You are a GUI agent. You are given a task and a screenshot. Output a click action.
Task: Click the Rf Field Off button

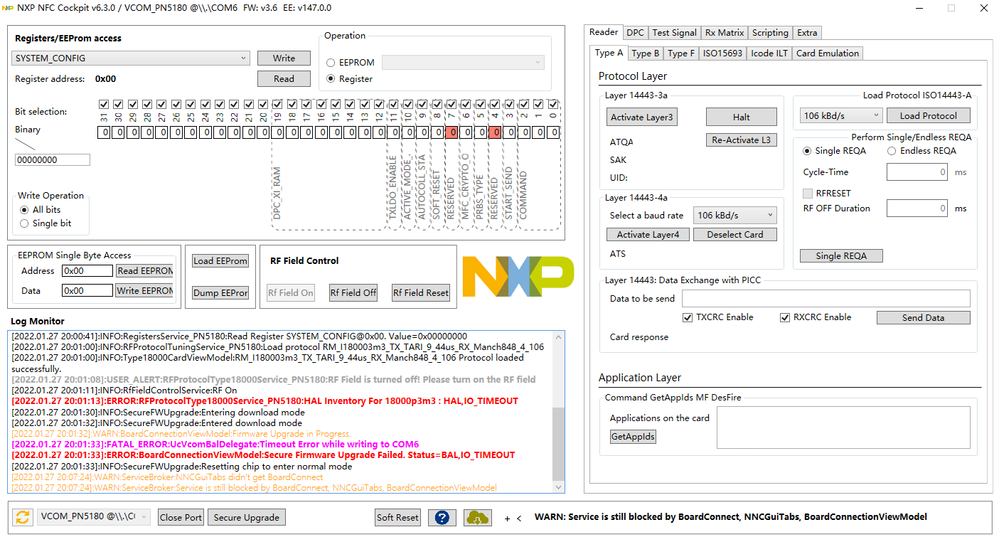[353, 293]
